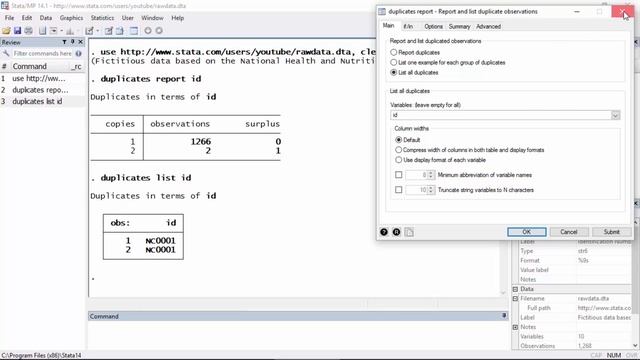
Task: Open the Graphics menu
Action: tap(71, 18)
